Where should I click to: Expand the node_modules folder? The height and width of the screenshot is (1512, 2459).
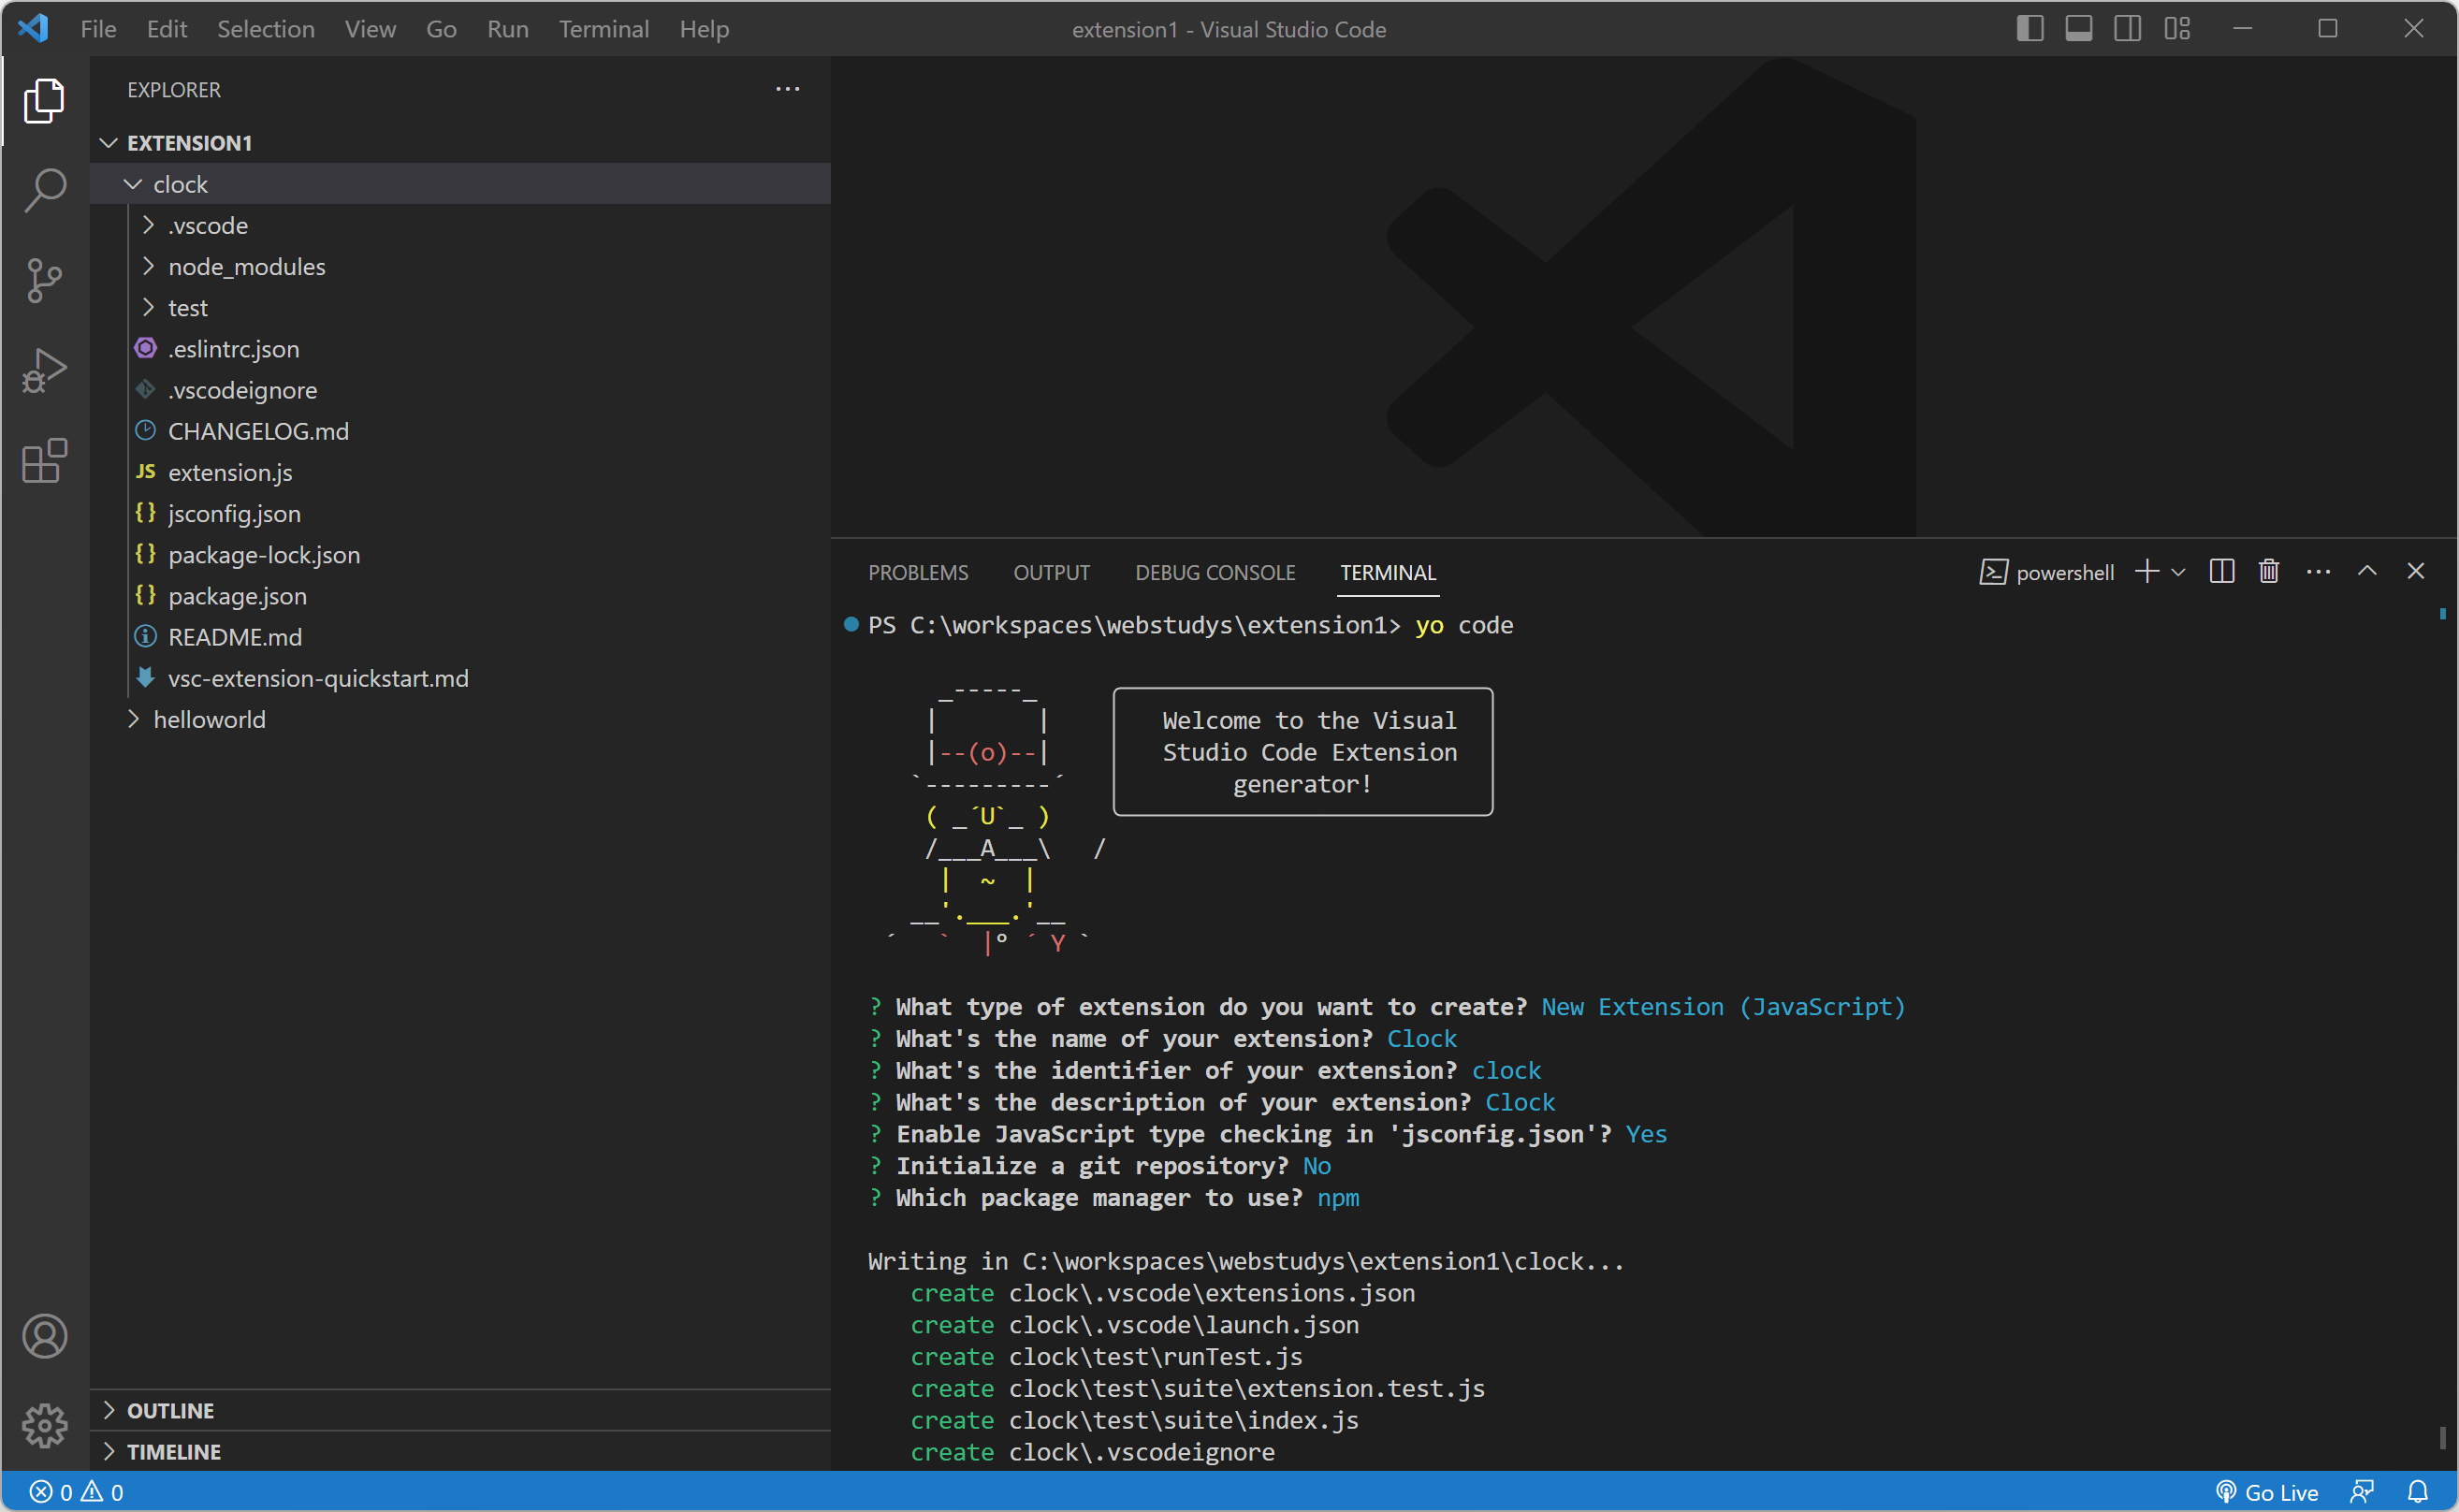(x=246, y=267)
